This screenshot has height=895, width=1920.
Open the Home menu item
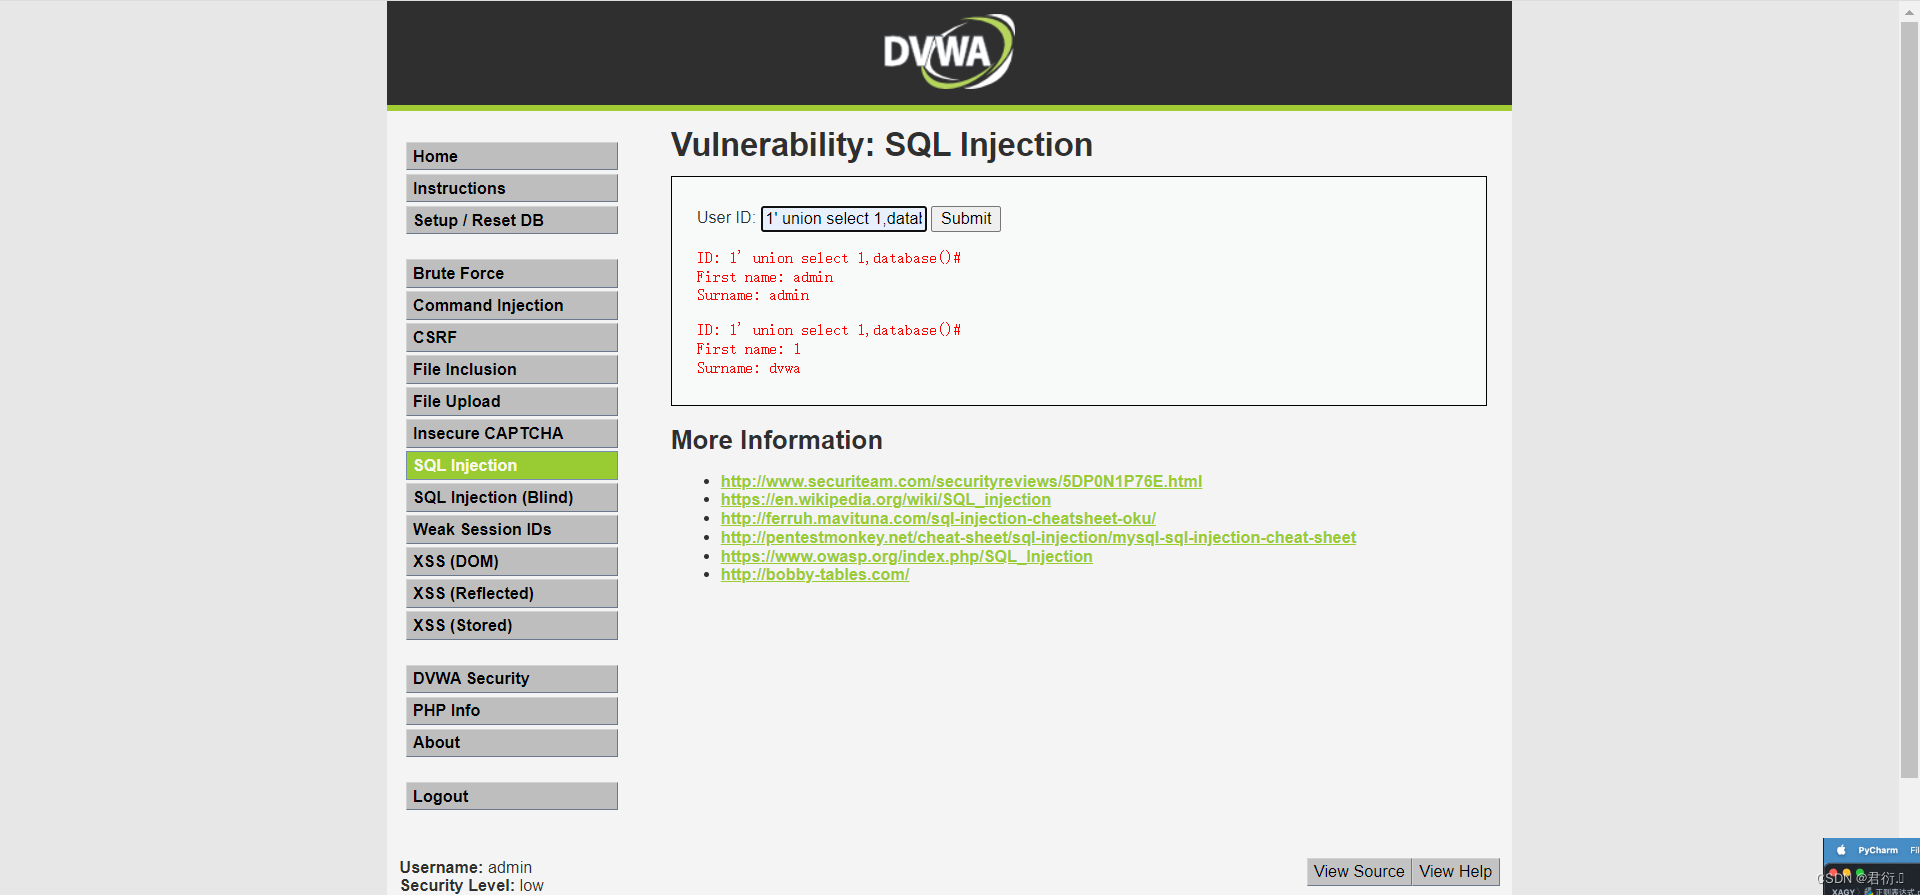click(x=512, y=156)
